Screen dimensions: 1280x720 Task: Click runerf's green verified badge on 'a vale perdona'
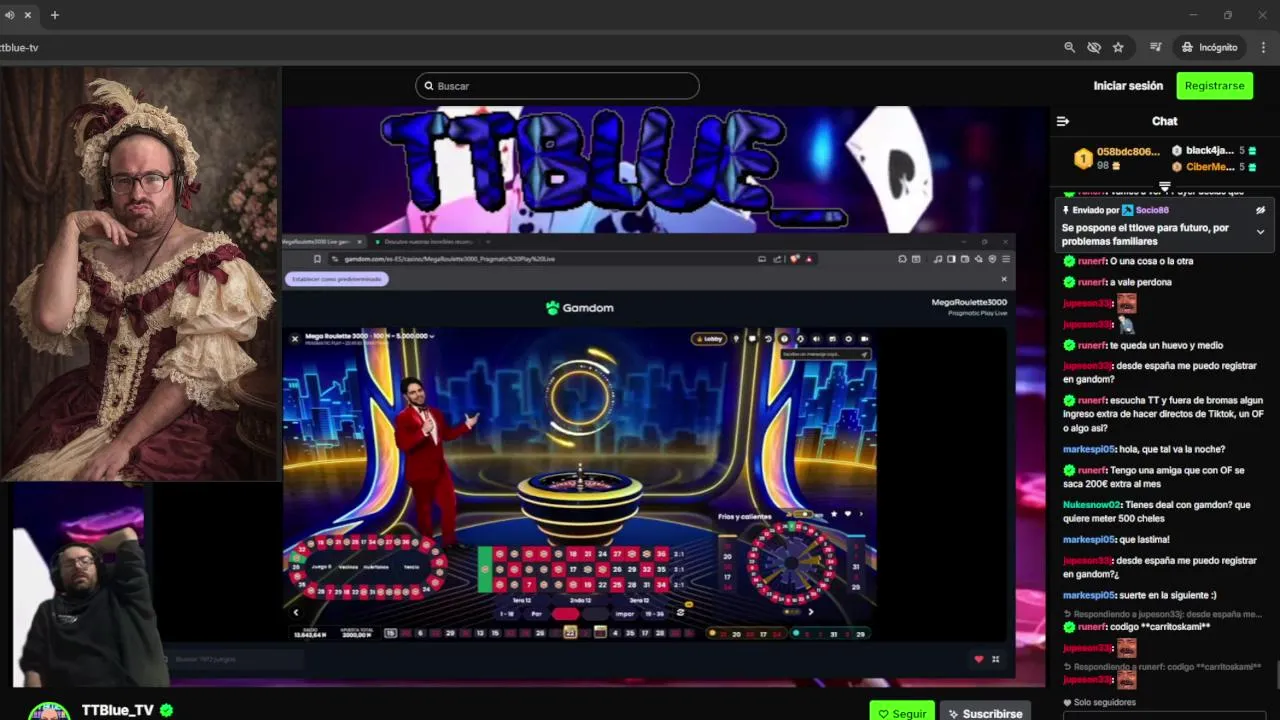(1069, 282)
